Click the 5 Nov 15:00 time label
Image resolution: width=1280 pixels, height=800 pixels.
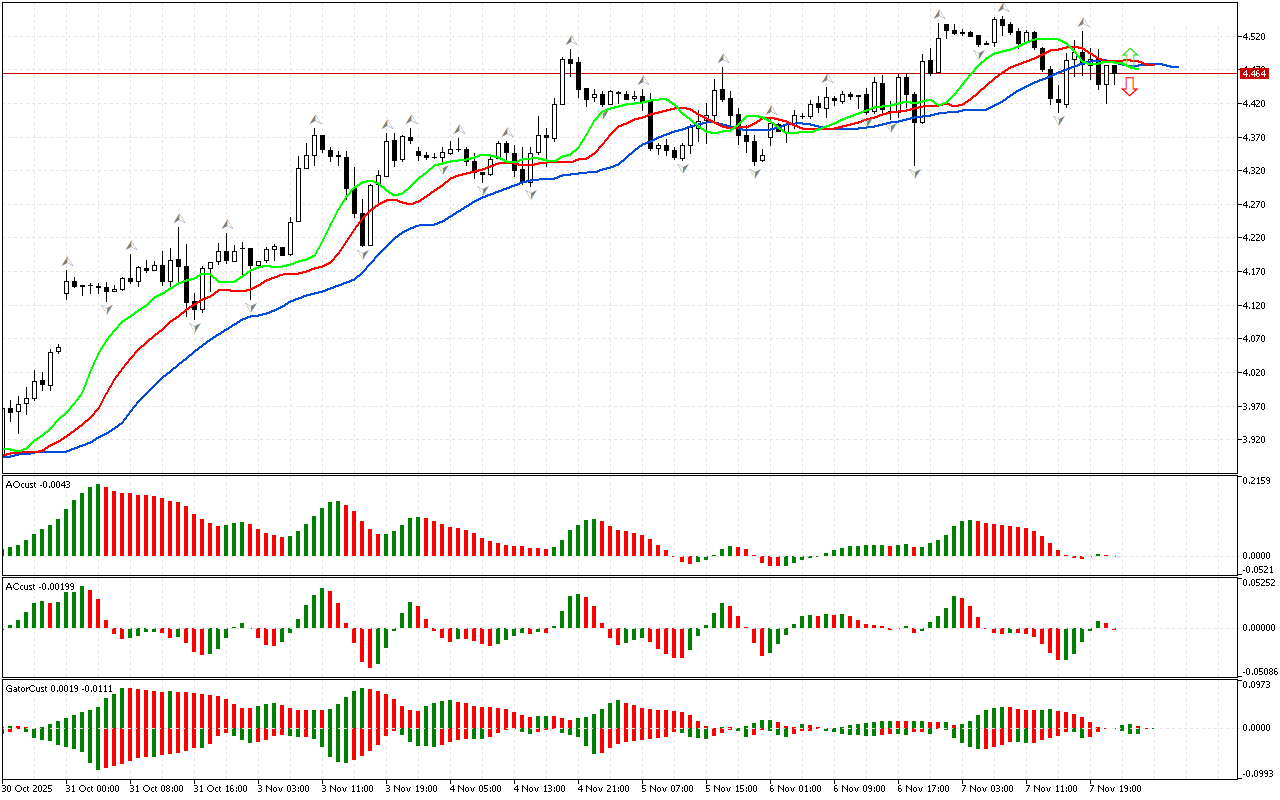coord(730,788)
